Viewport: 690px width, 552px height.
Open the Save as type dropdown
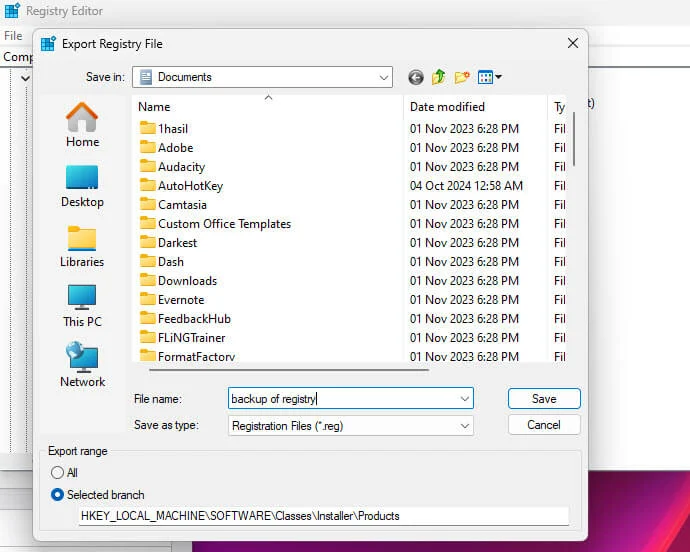click(351, 426)
